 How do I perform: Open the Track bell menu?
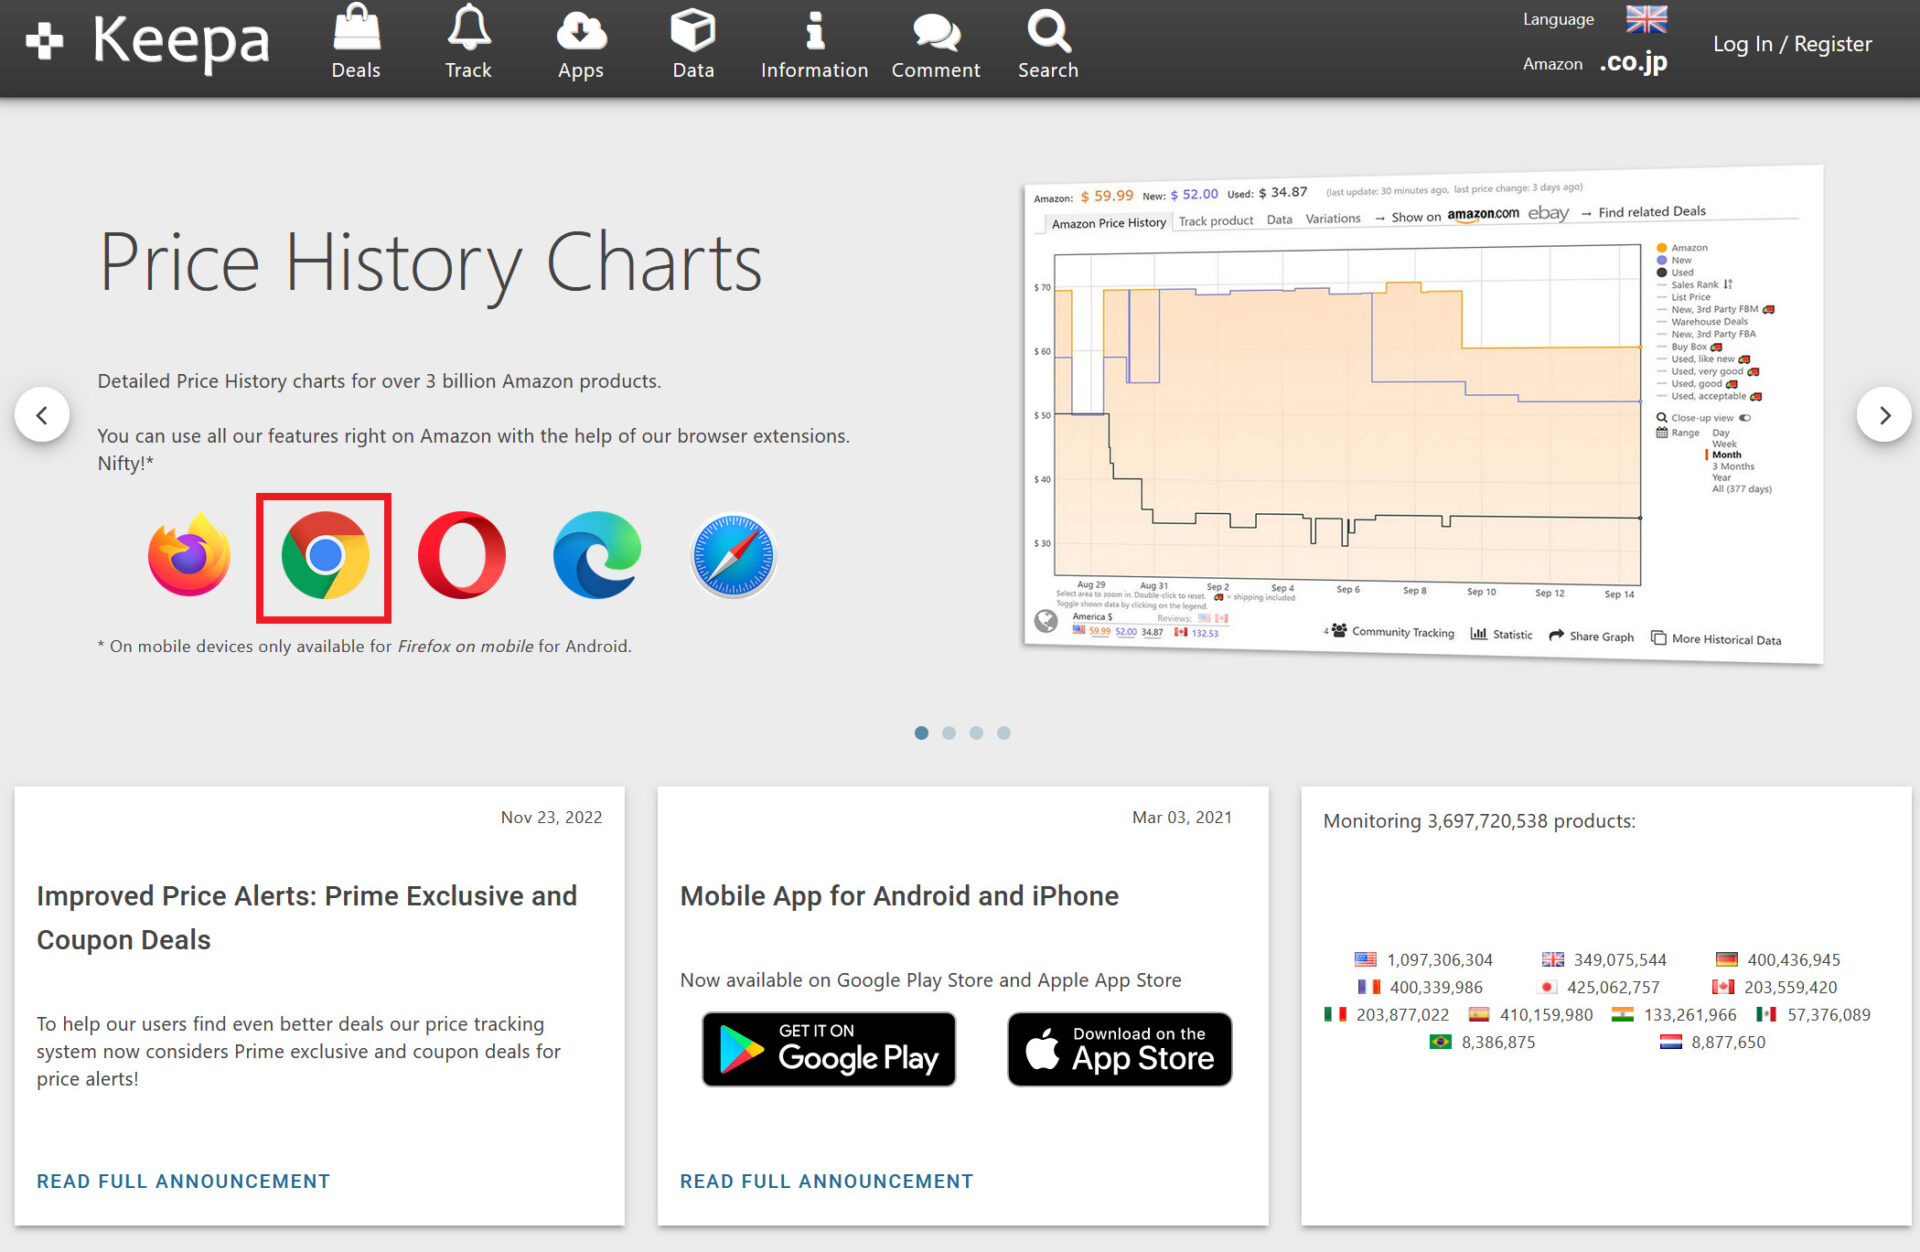pyautogui.click(x=468, y=42)
